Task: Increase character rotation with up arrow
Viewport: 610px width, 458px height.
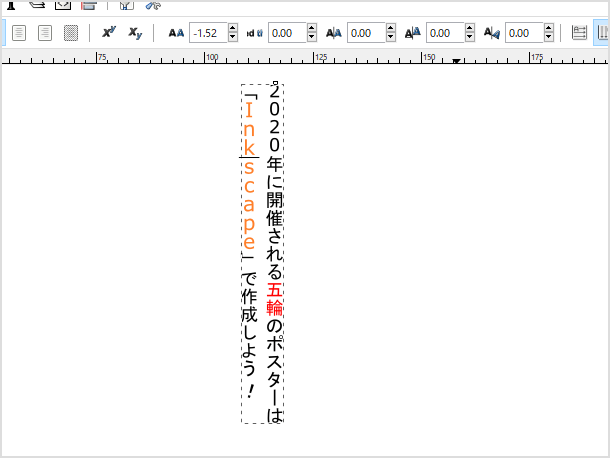Action: 549,28
